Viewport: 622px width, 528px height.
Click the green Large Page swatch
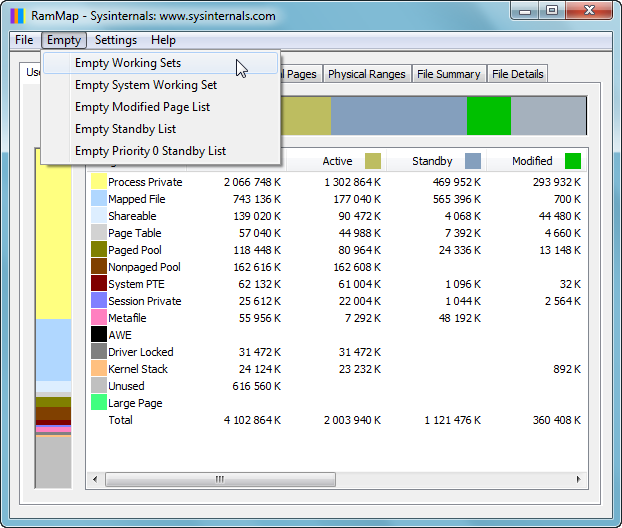(99, 402)
